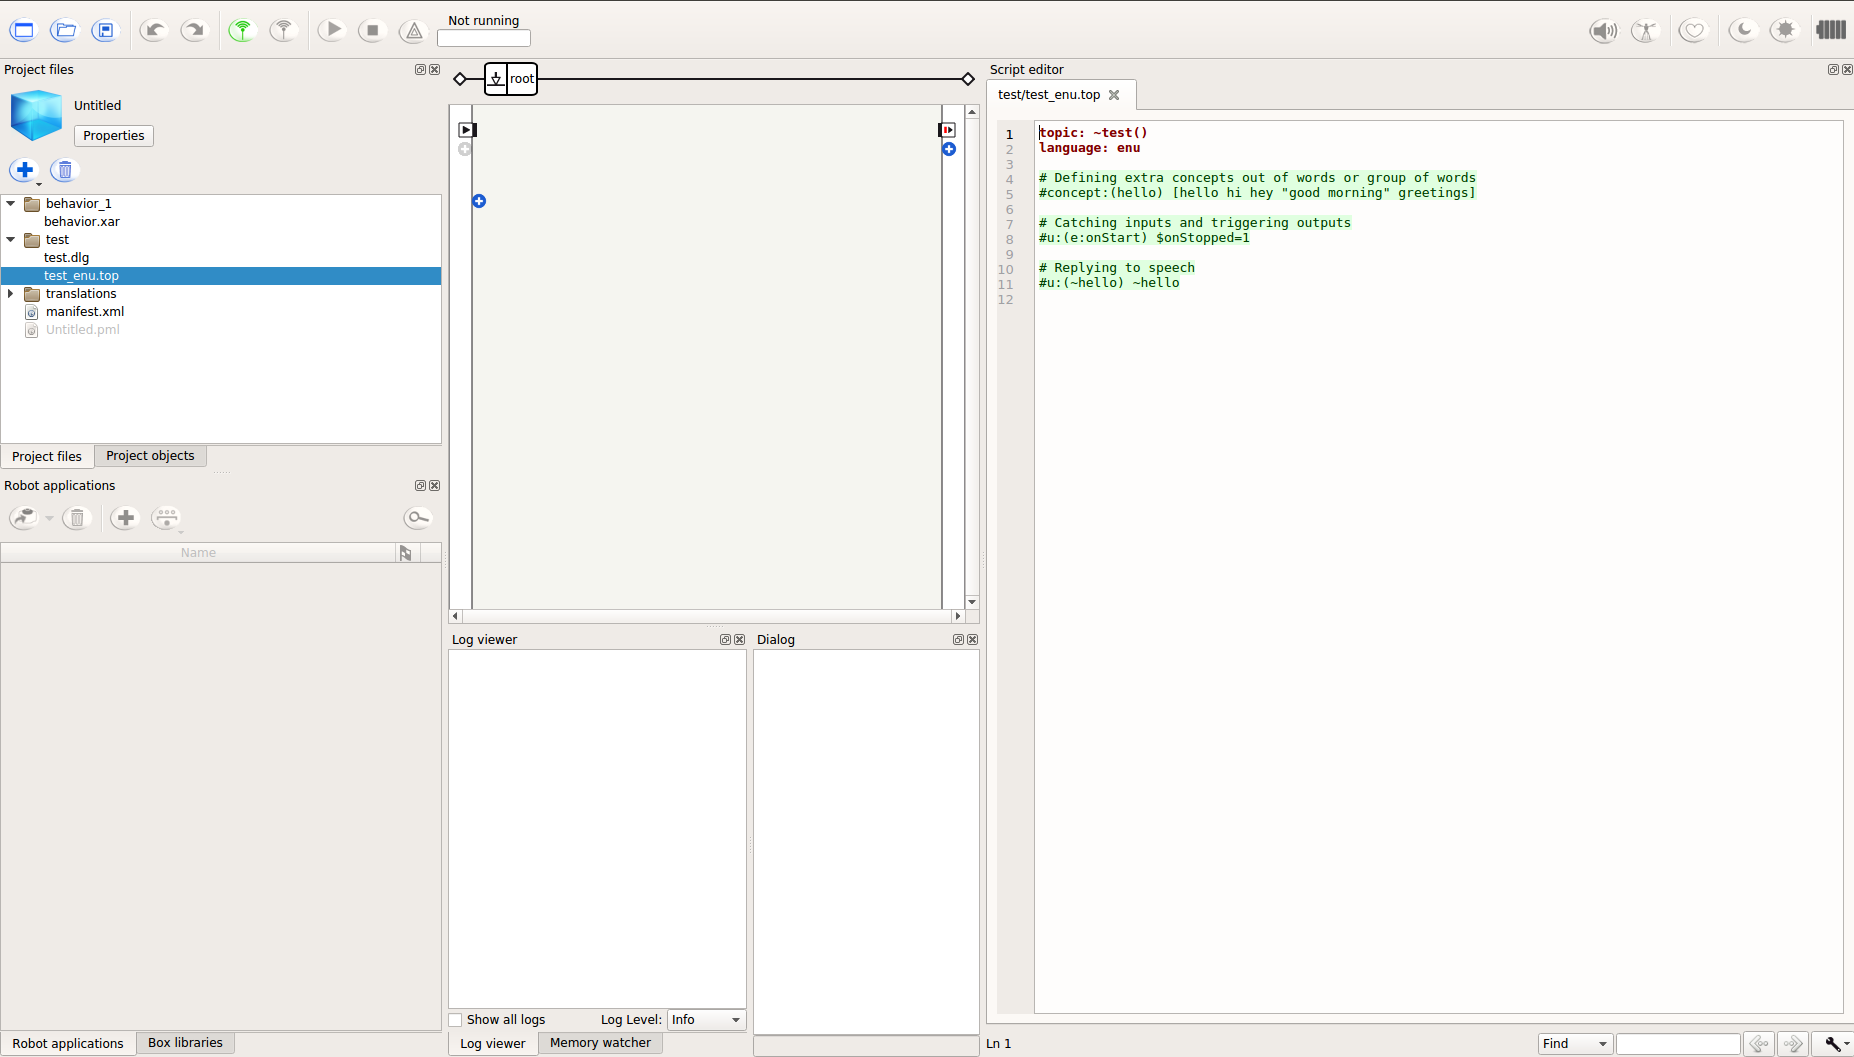
Task: Create a new project via toolbar icon
Action: tap(23, 31)
